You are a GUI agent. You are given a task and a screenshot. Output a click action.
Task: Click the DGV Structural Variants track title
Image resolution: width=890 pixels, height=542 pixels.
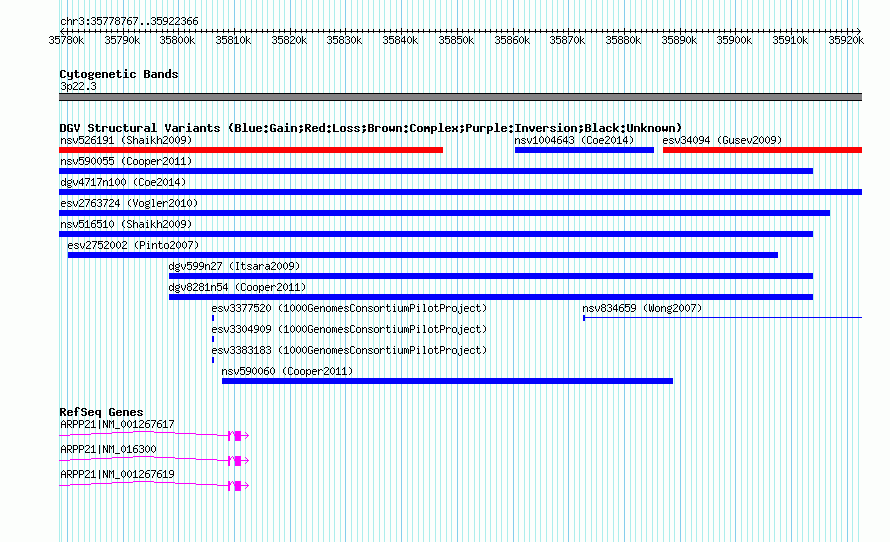[371, 128]
